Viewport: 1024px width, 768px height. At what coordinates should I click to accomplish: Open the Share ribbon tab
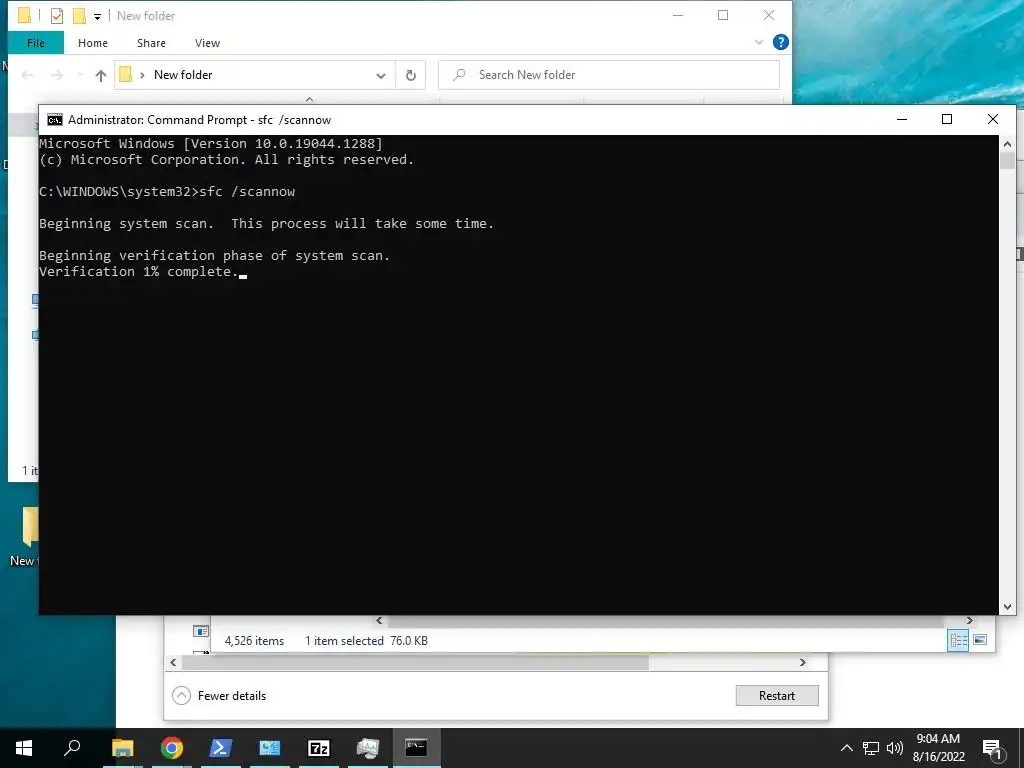point(151,43)
